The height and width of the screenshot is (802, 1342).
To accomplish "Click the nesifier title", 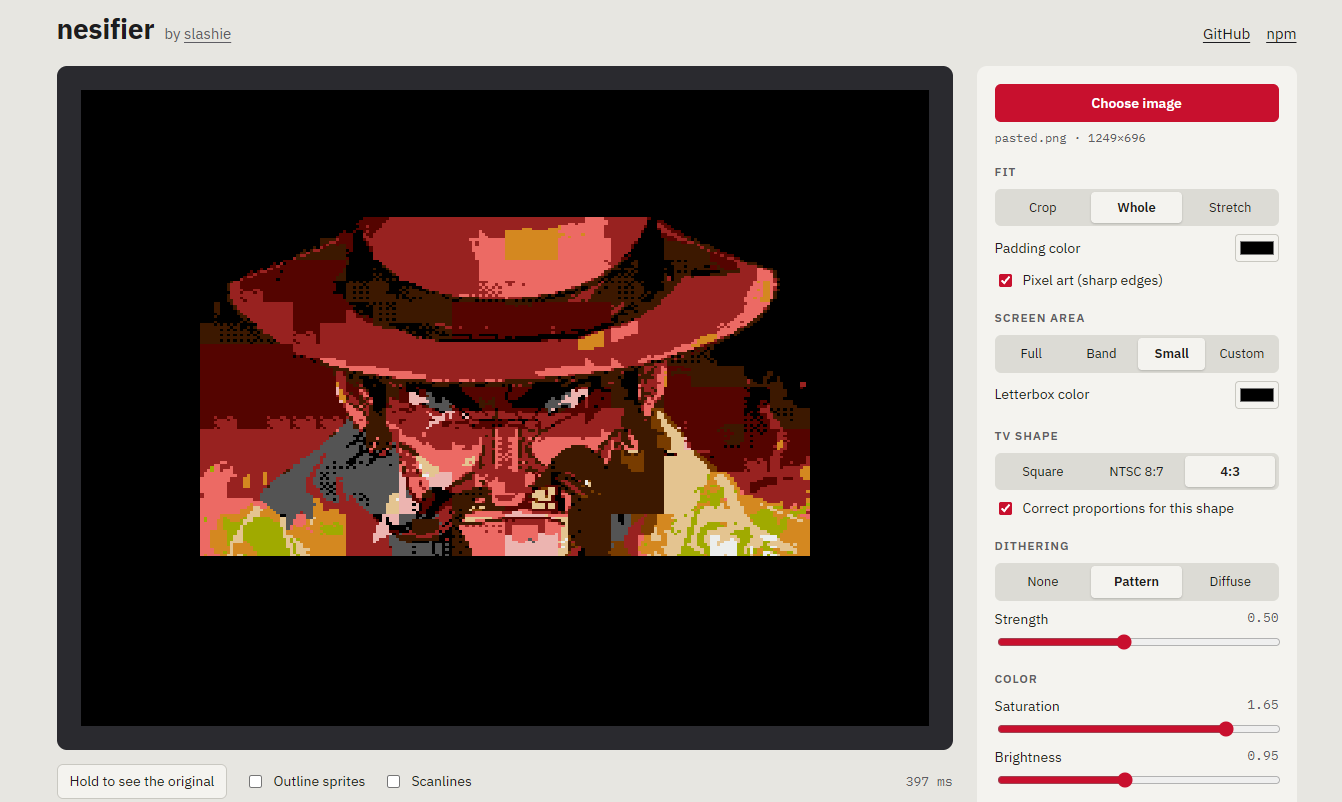I will (x=105, y=30).
